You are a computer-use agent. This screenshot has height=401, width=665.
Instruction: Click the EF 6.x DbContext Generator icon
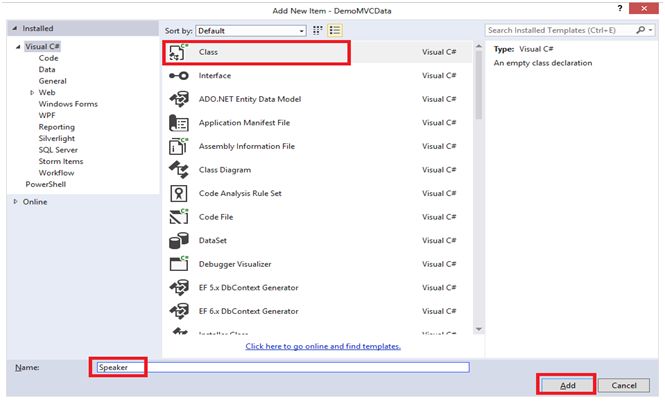click(179, 311)
